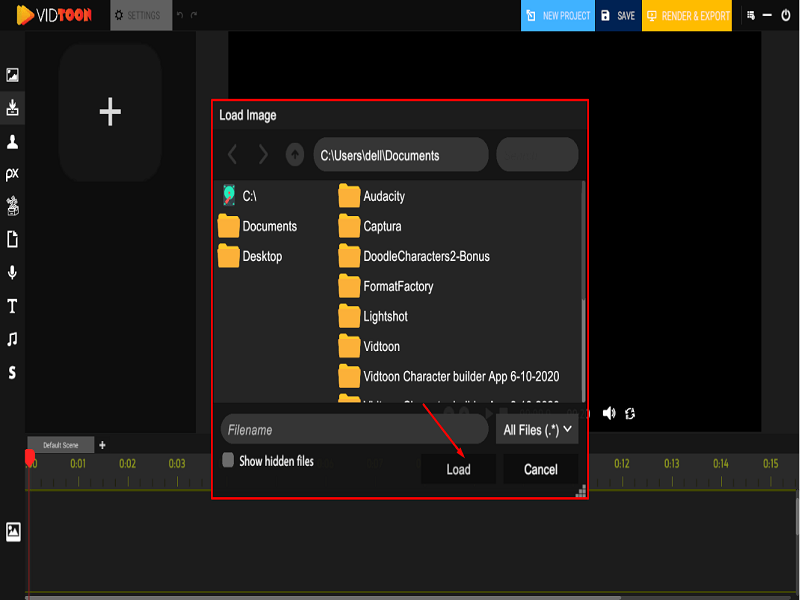Open the music library icon
The height and width of the screenshot is (600, 800).
12,339
